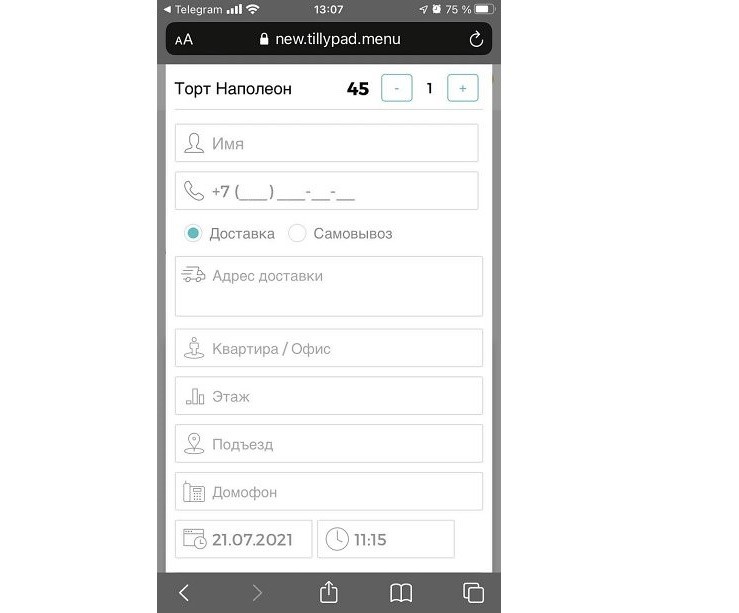Click into the Адрес доставки field
The image size is (739, 613).
329,286
